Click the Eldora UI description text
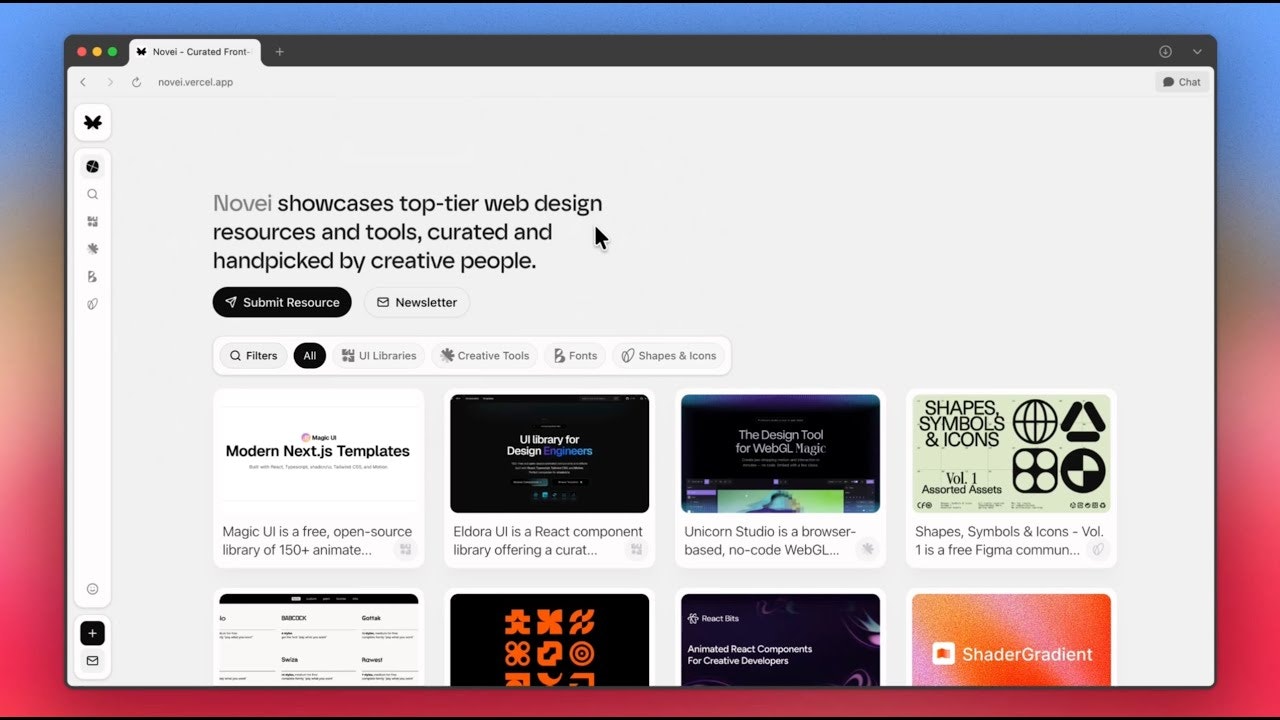Image resolution: width=1280 pixels, height=720 pixels. (x=548, y=541)
